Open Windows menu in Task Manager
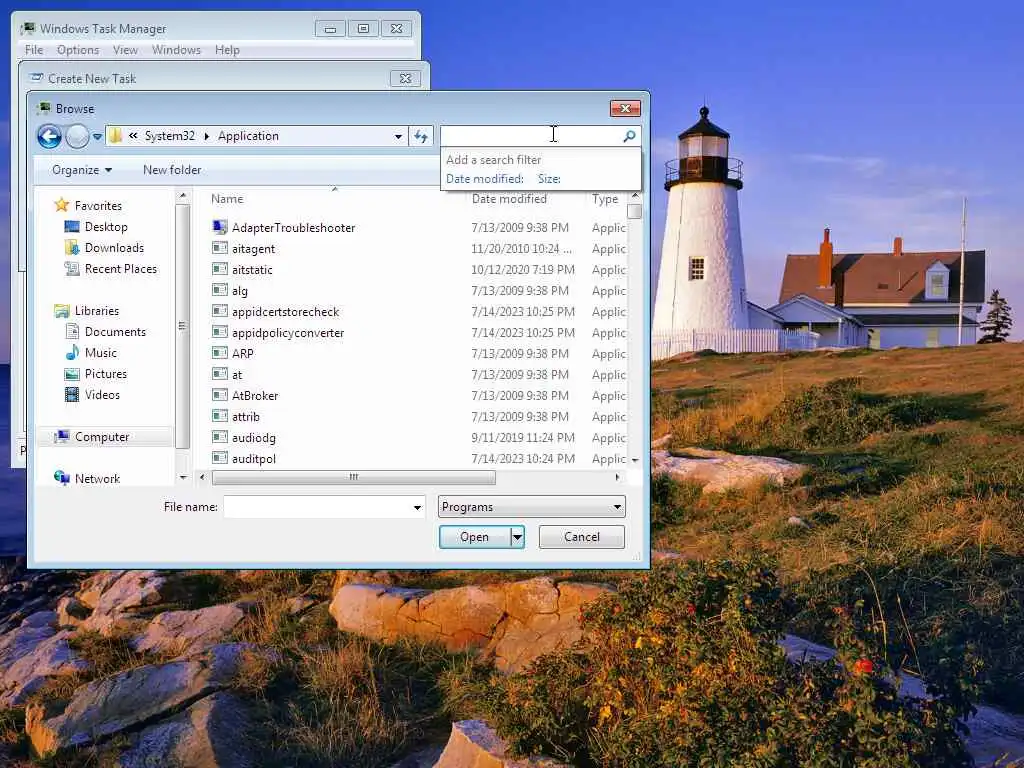Viewport: 1024px width, 768px height. (x=176, y=50)
